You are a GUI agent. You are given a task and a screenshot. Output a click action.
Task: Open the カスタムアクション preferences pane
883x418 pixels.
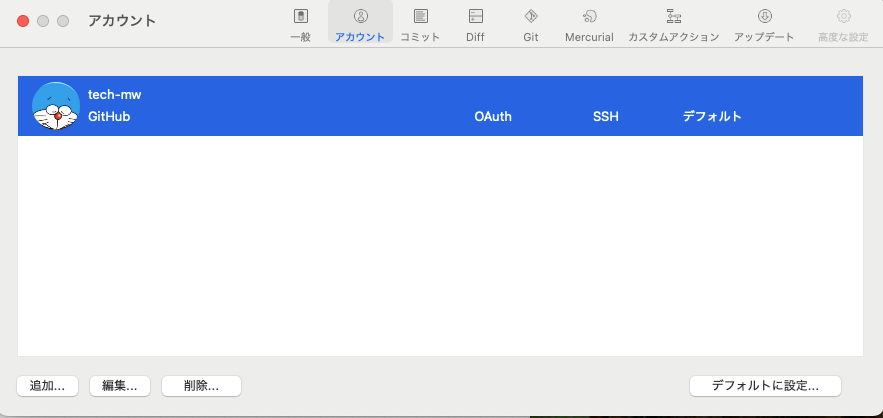coord(674,25)
